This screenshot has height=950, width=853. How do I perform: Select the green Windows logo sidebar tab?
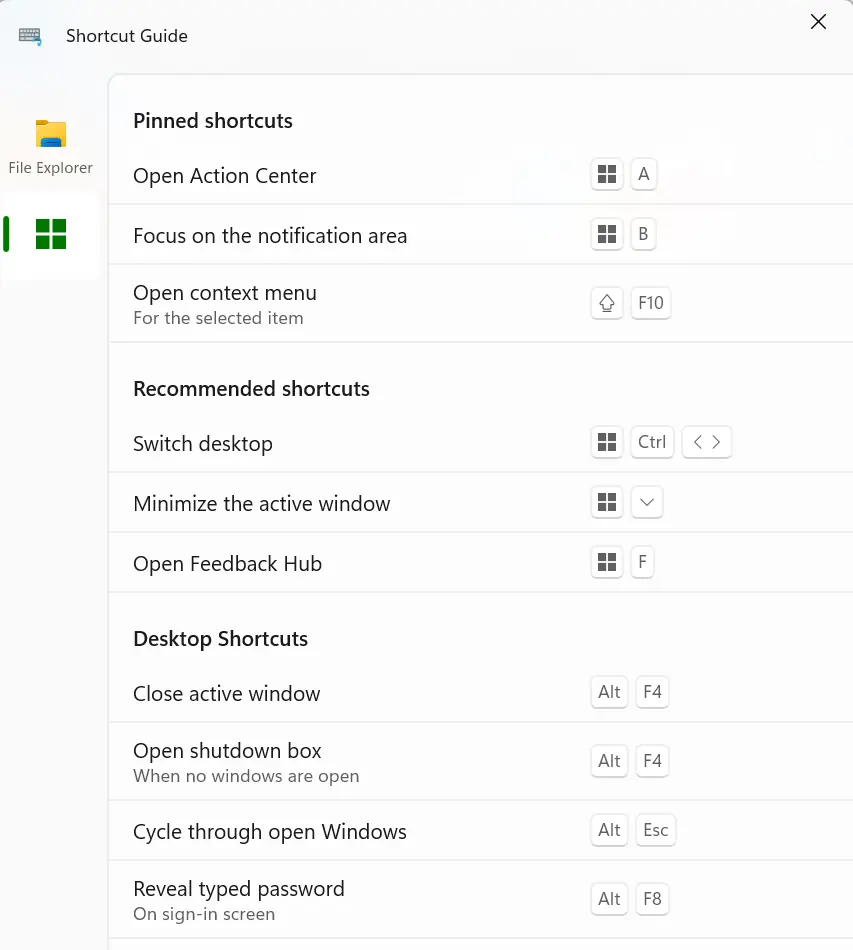pyautogui.click(x=50, y=234)
